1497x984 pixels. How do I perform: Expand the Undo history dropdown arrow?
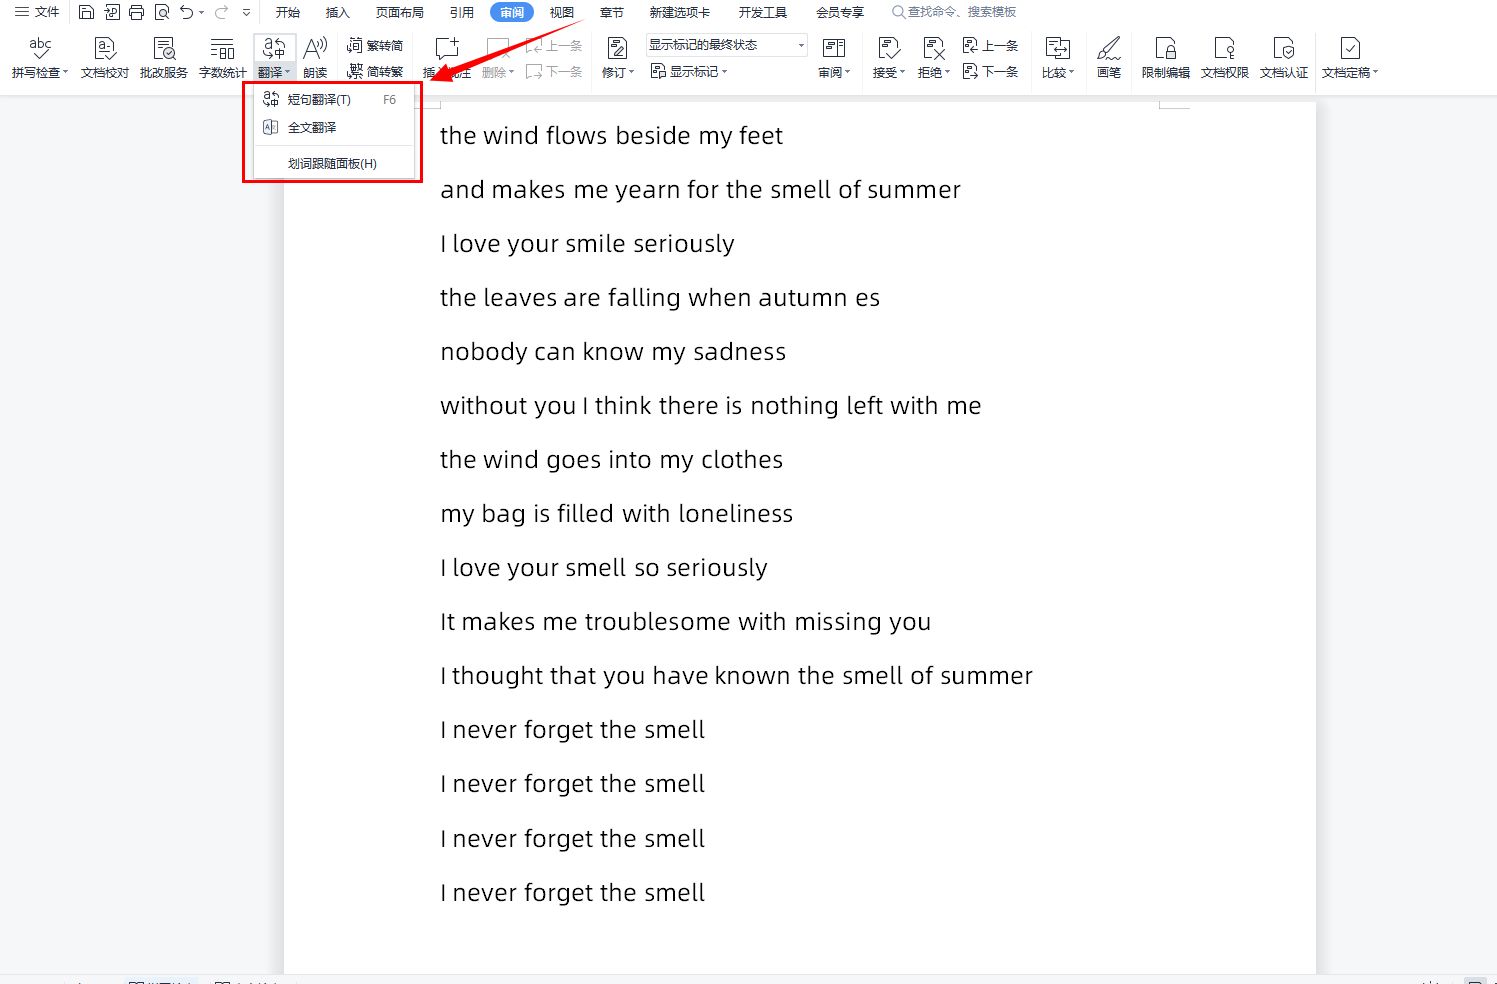pos(201,13)
